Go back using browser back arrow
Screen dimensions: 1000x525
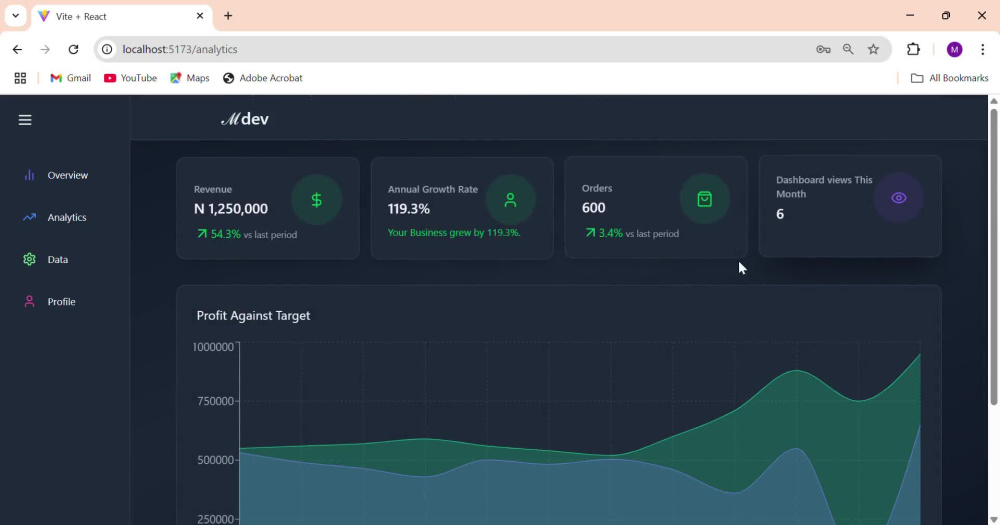coord(17,49)
